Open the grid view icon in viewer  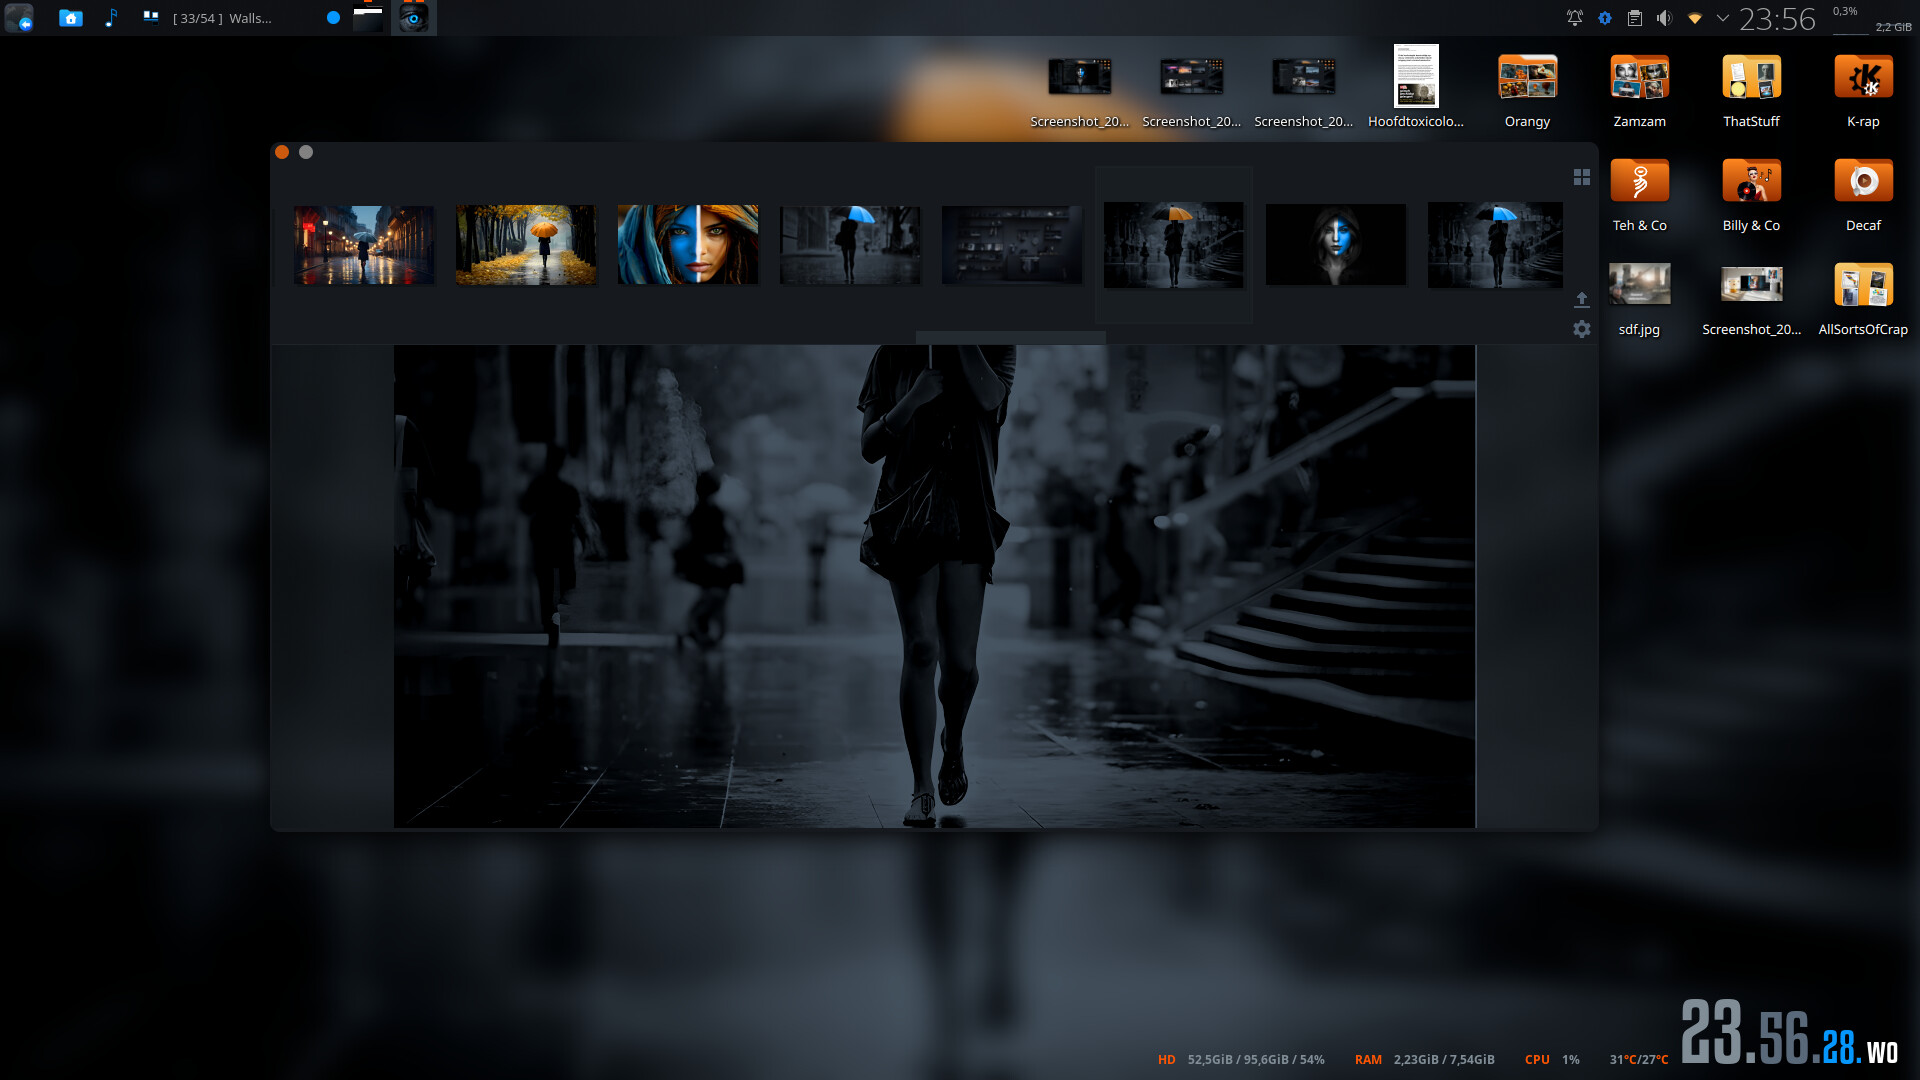(1581, 177)
